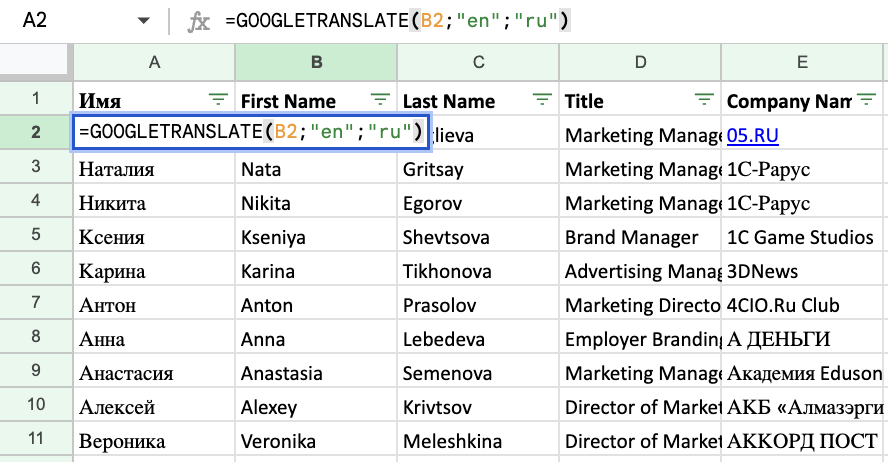Open the filter icon in Имя header
This screenshot has width=888, height=462.
(x=217, y=100)
